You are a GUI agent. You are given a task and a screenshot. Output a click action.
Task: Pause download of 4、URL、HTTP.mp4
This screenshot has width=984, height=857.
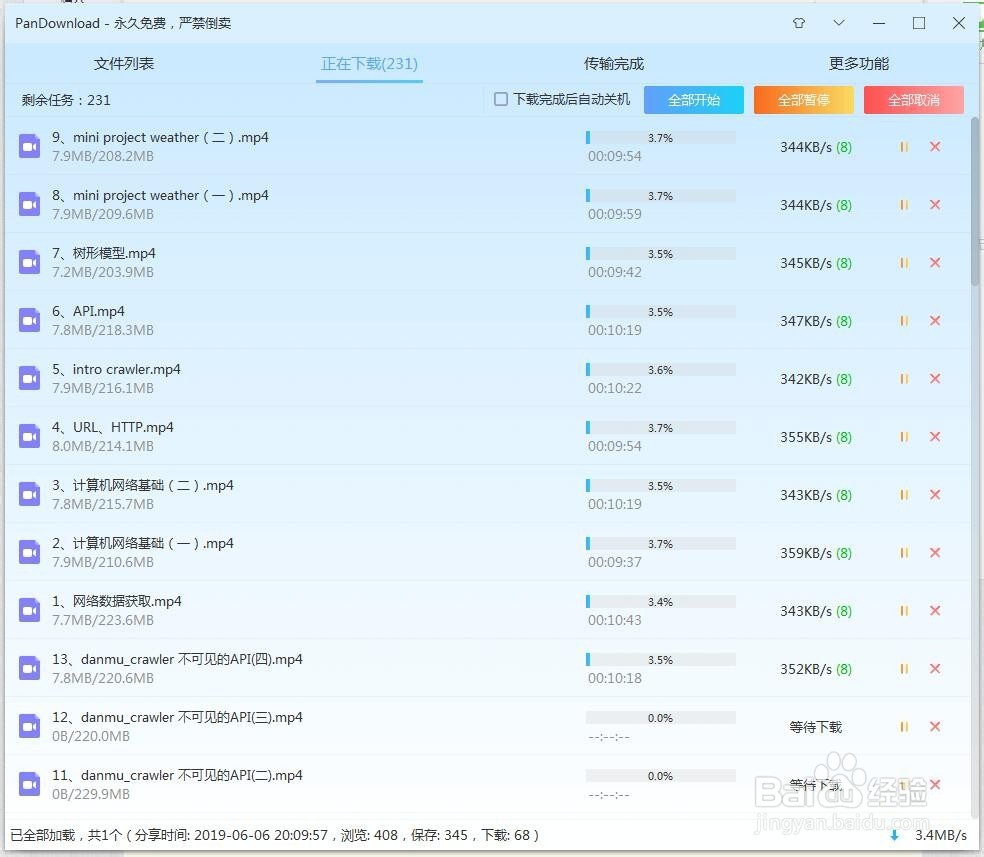904,437
